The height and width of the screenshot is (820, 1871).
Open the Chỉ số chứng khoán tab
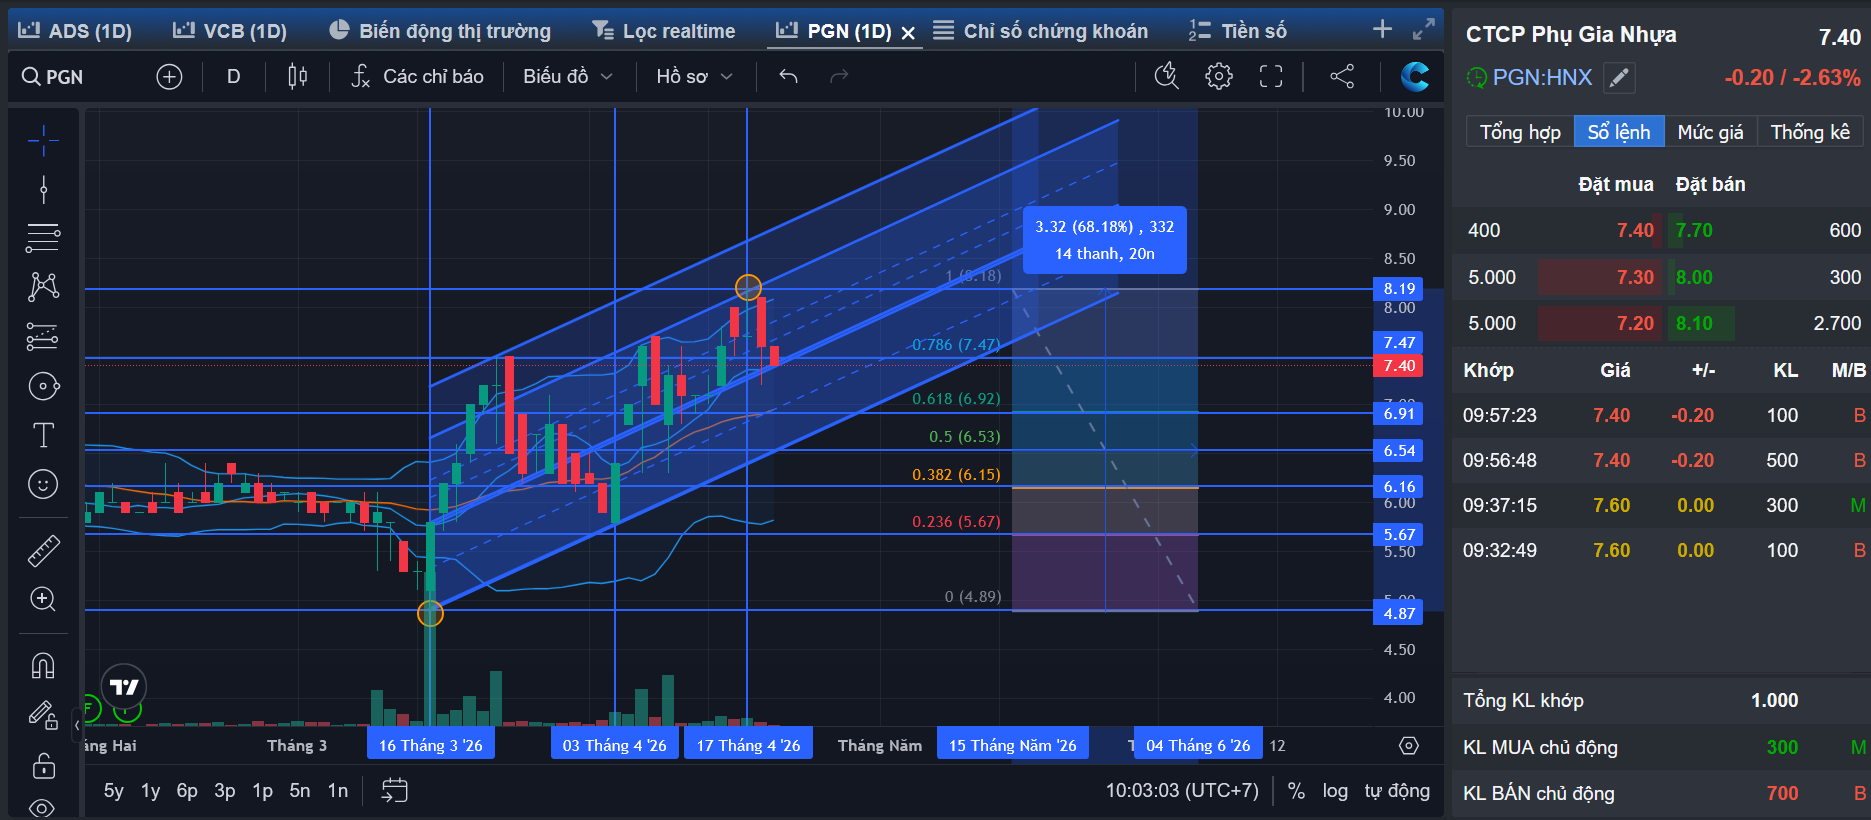pos(1040,31)
